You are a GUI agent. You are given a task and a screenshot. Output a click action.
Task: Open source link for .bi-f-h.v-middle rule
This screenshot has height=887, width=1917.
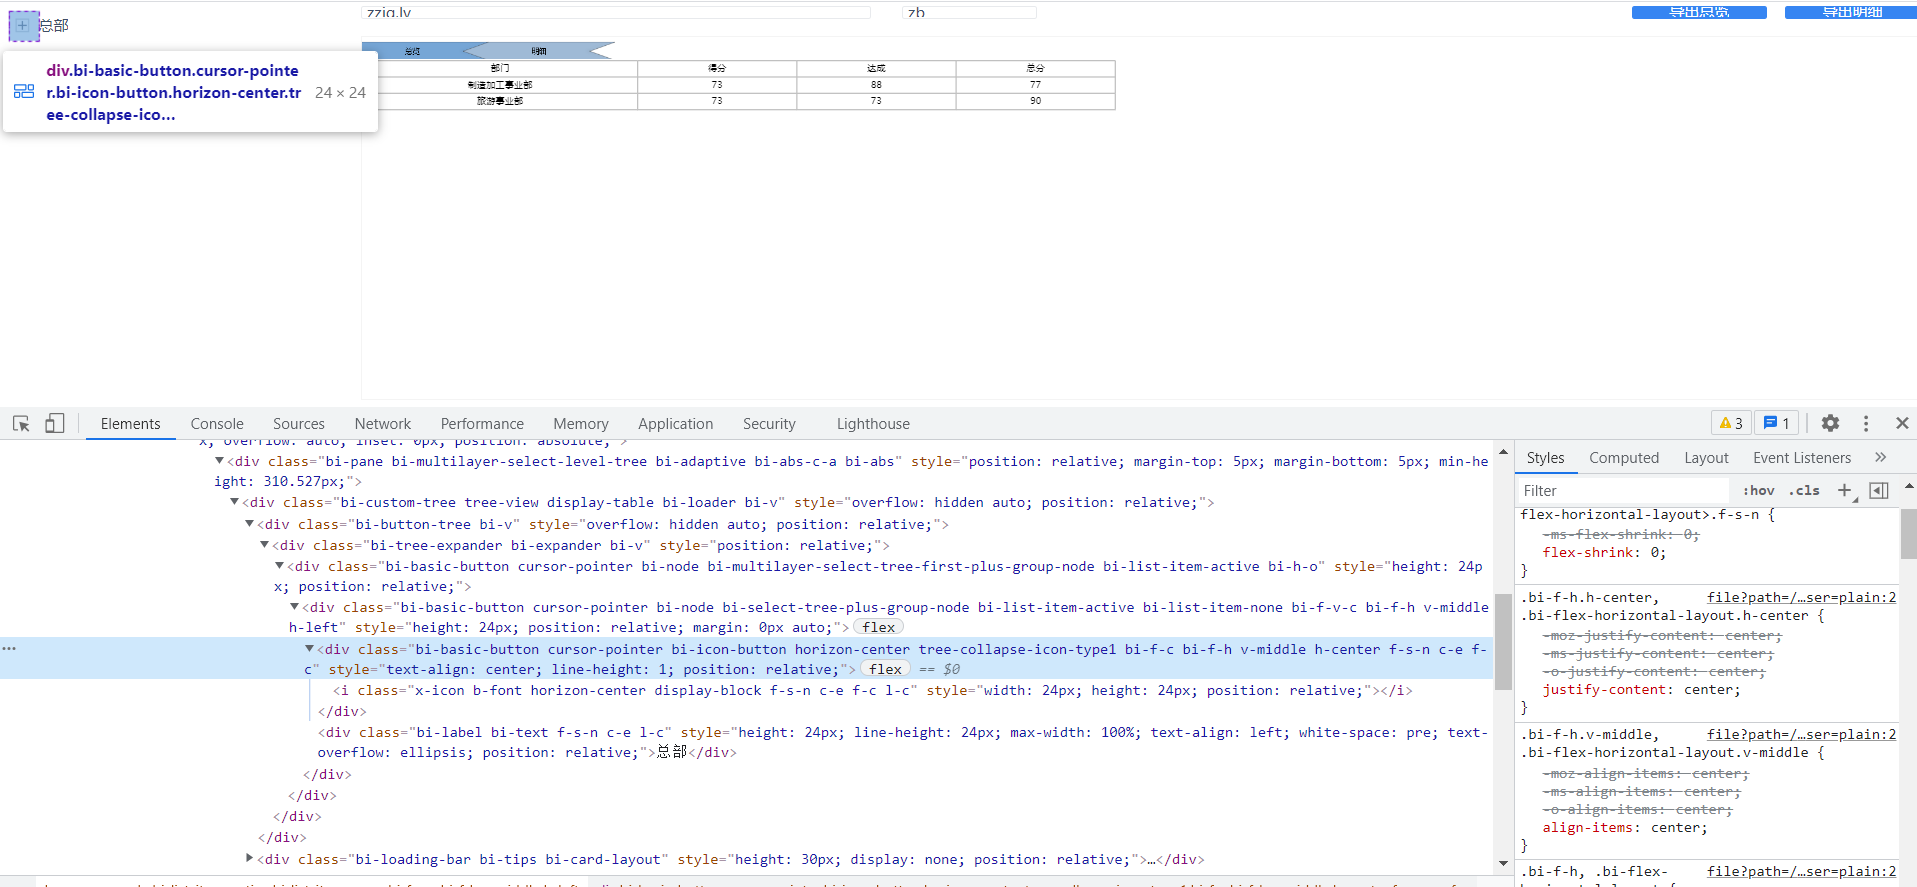[1801, 734]
